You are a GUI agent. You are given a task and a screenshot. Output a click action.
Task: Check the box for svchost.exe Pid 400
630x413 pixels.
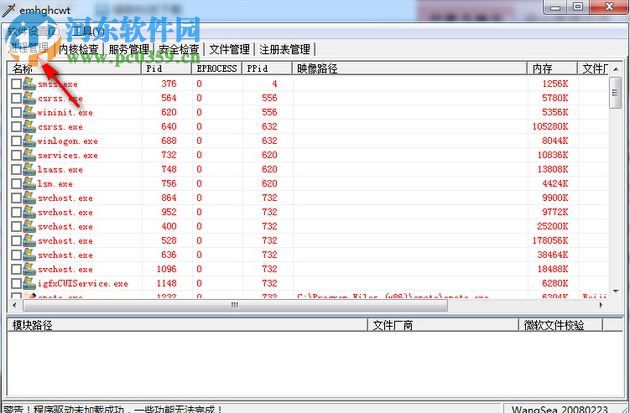coord(16,227)
